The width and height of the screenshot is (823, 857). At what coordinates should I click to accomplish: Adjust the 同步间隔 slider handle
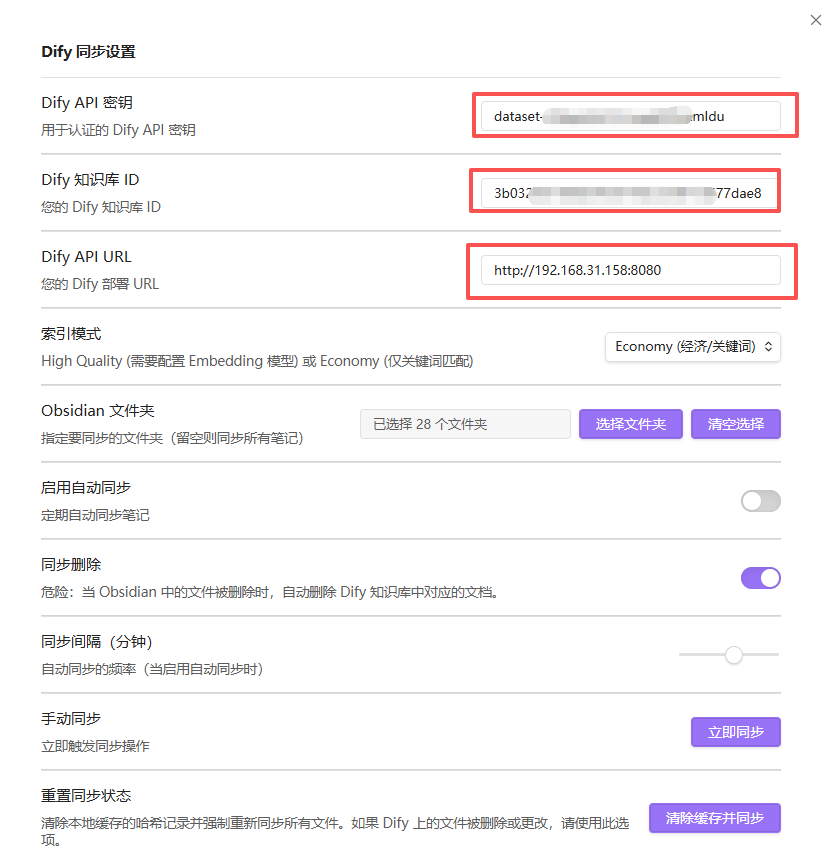coord(734,655)
